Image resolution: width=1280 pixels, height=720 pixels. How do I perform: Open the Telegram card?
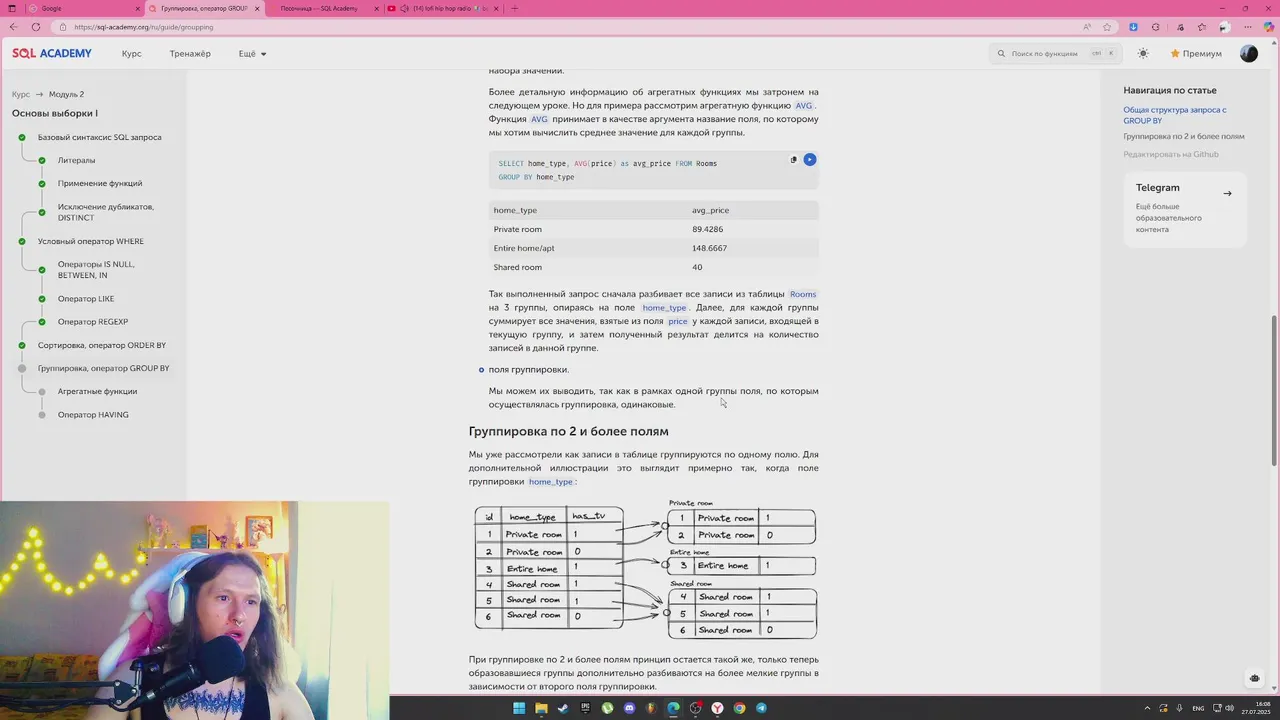point(1185,208)
